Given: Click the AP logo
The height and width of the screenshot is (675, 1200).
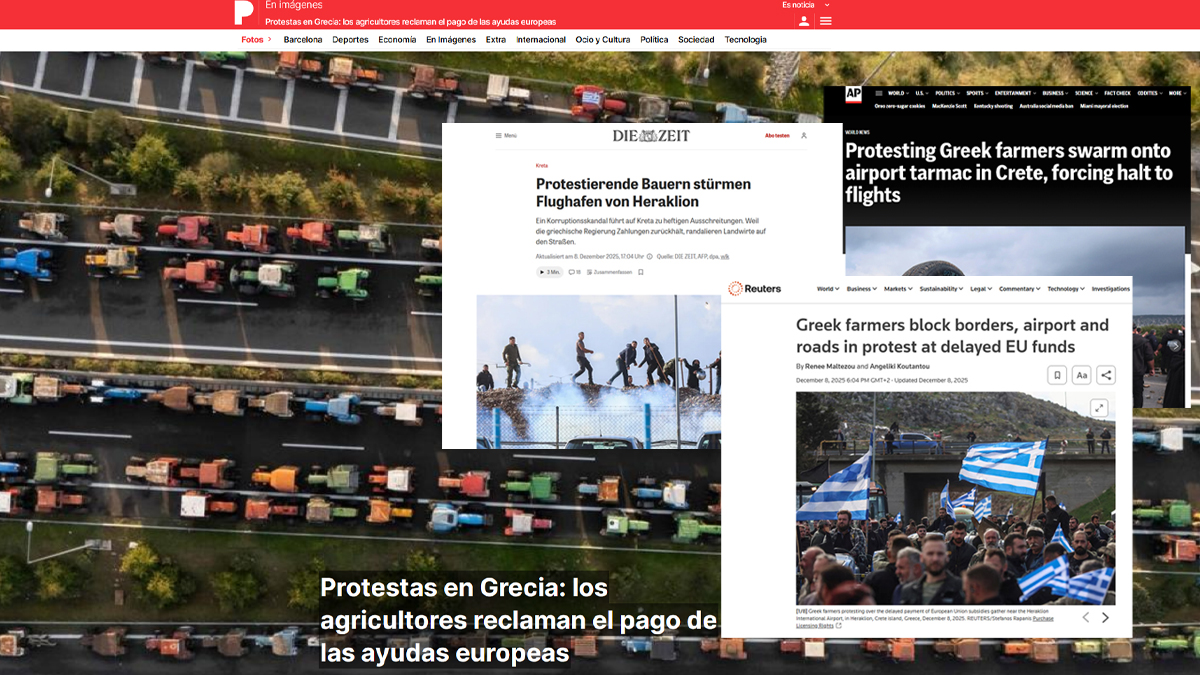Looking at the screenshot, I should coord(853,94).
